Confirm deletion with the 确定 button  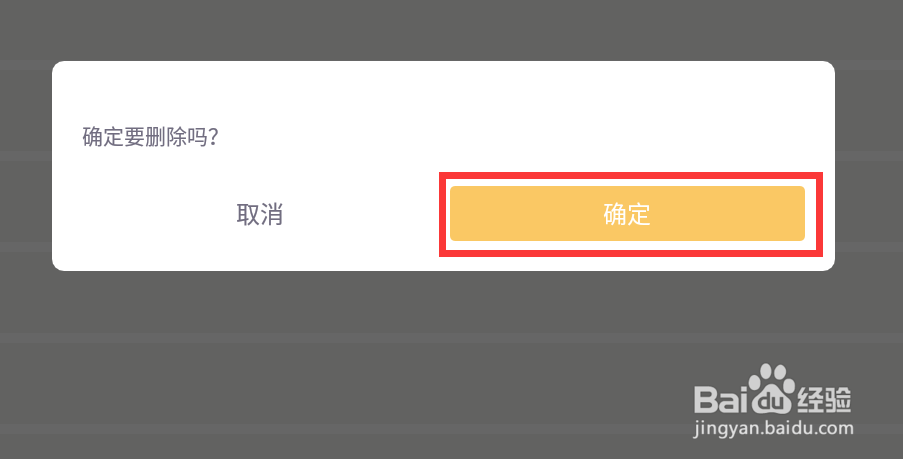[627, 214]
